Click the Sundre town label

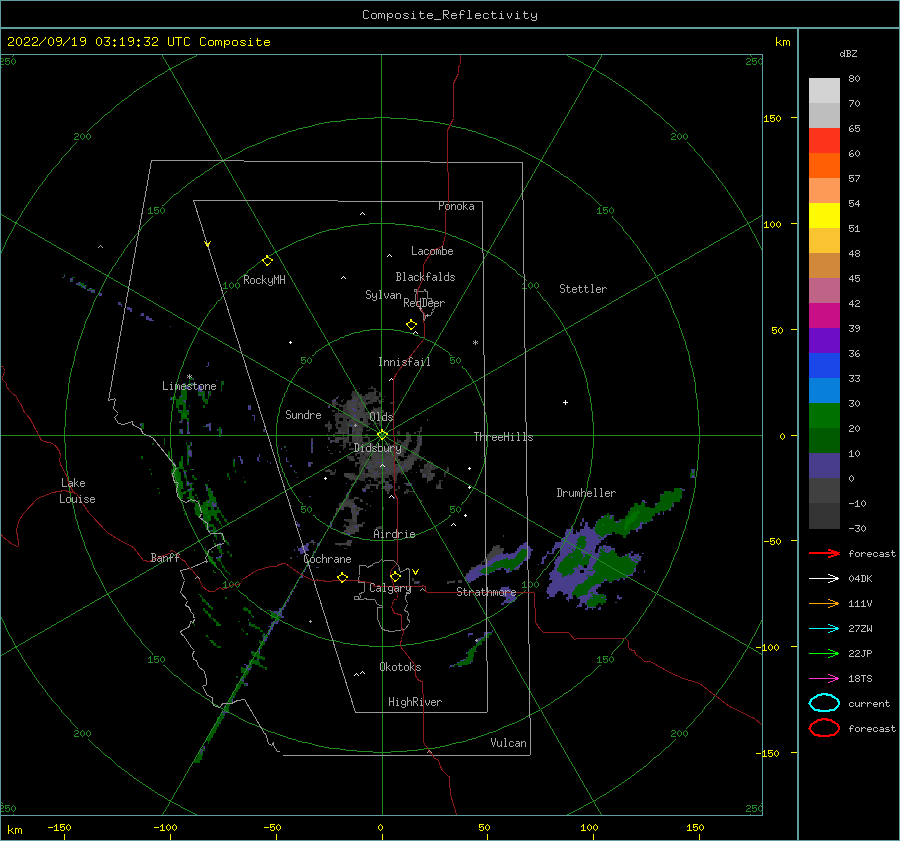click(303, 414)
